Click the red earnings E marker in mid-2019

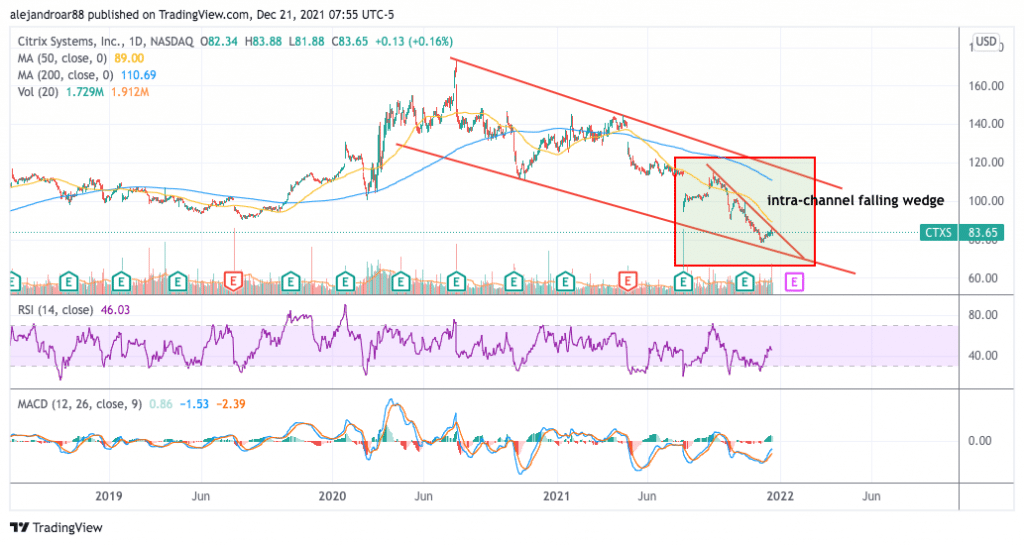(233, 282)
